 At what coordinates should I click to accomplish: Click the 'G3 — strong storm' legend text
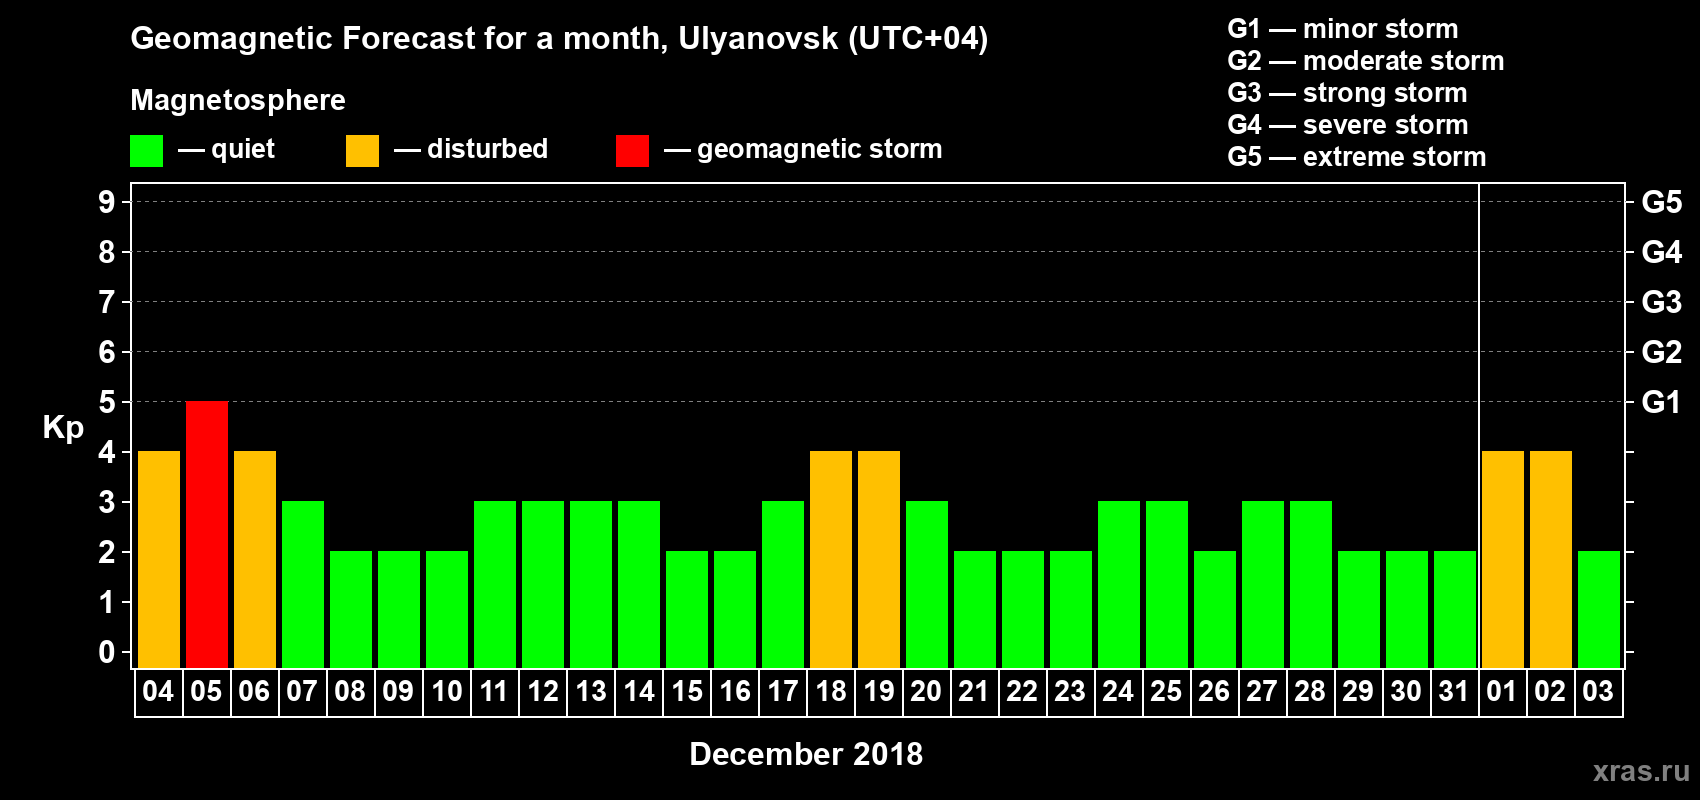[x=1348, y=93]
